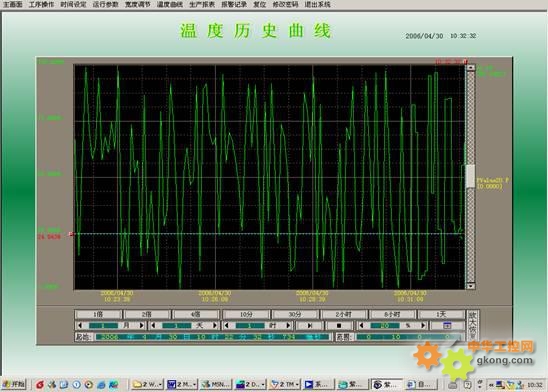This screenshot has height=392, width=548.
Task: Switch to the 系... taskbar window
Action: click(x=318, y=385)
